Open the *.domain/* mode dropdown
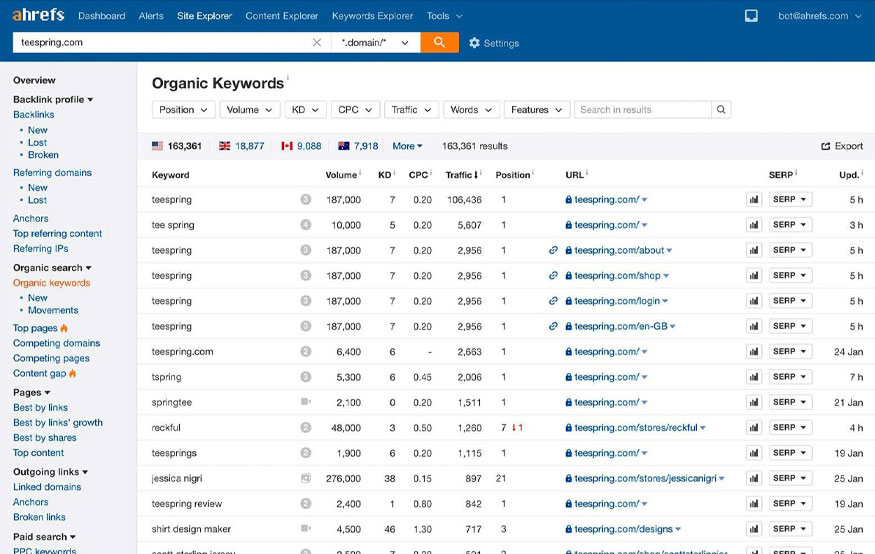The height and width of the screenshot is (554, 875). click(375, 42)
